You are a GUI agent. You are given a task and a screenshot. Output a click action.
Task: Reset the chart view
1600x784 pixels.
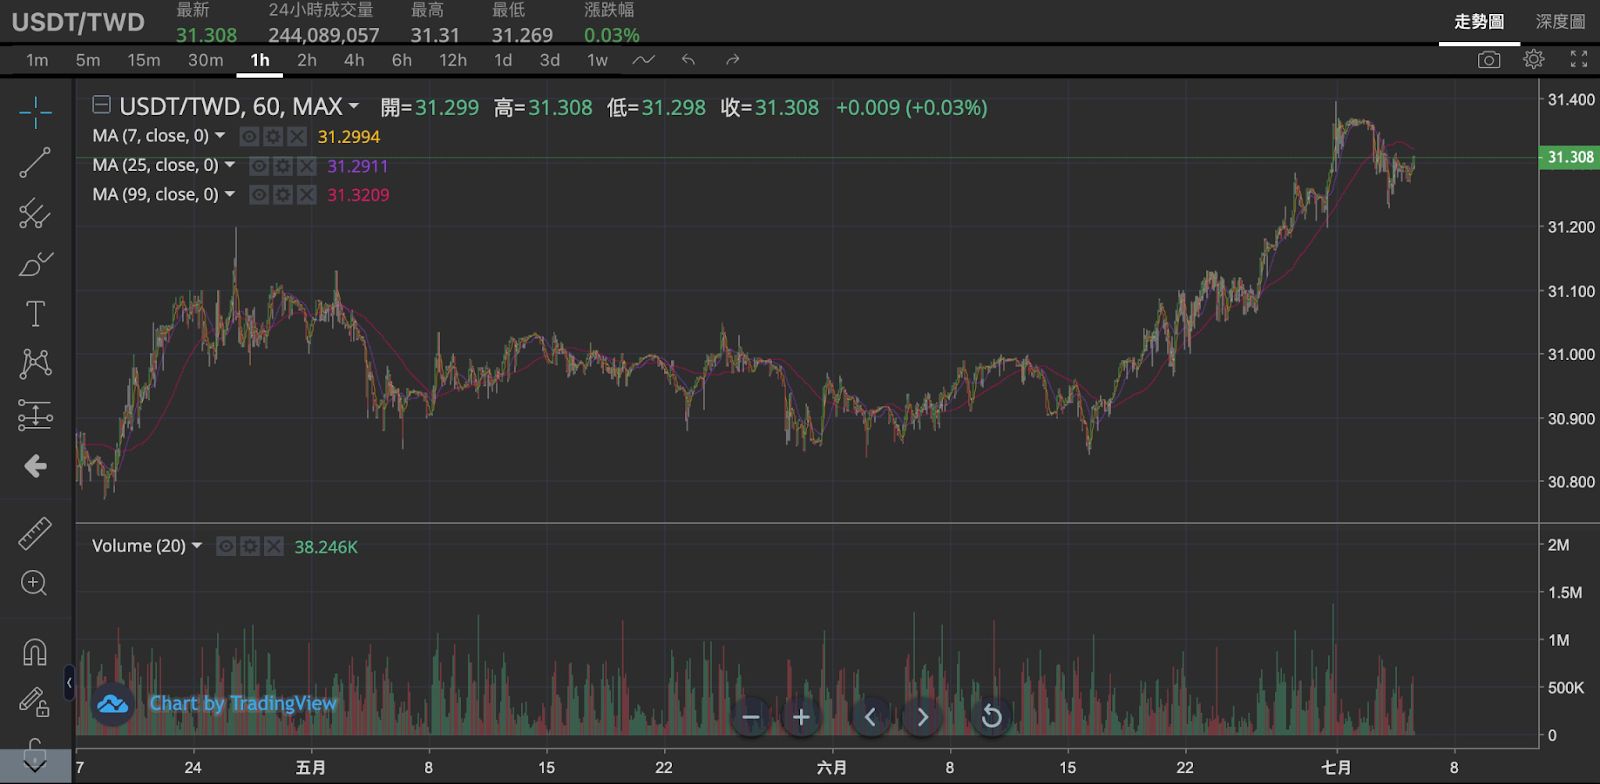(x=991, y=717)
